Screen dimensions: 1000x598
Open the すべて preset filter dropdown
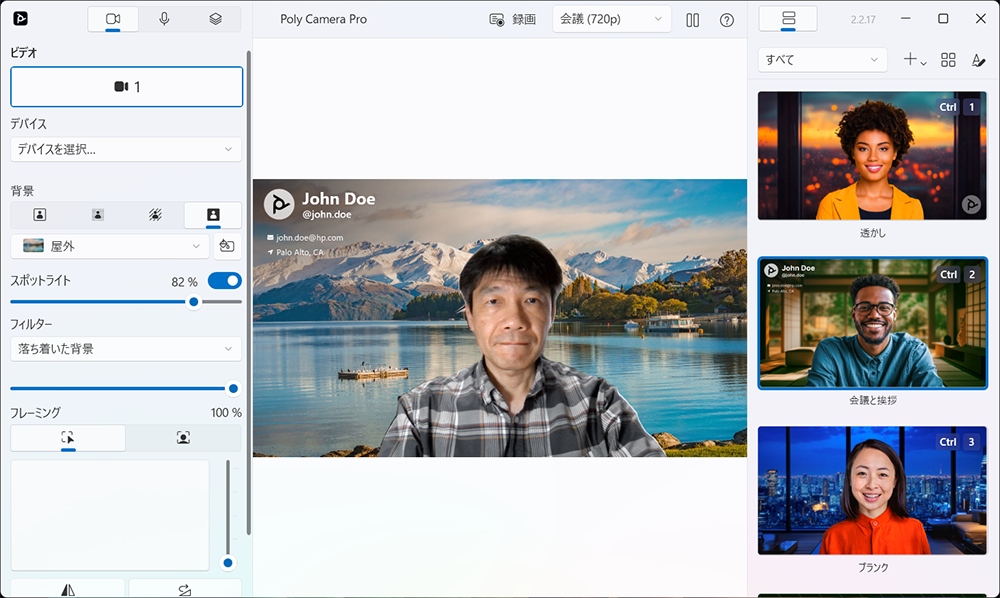click(822, 60)
